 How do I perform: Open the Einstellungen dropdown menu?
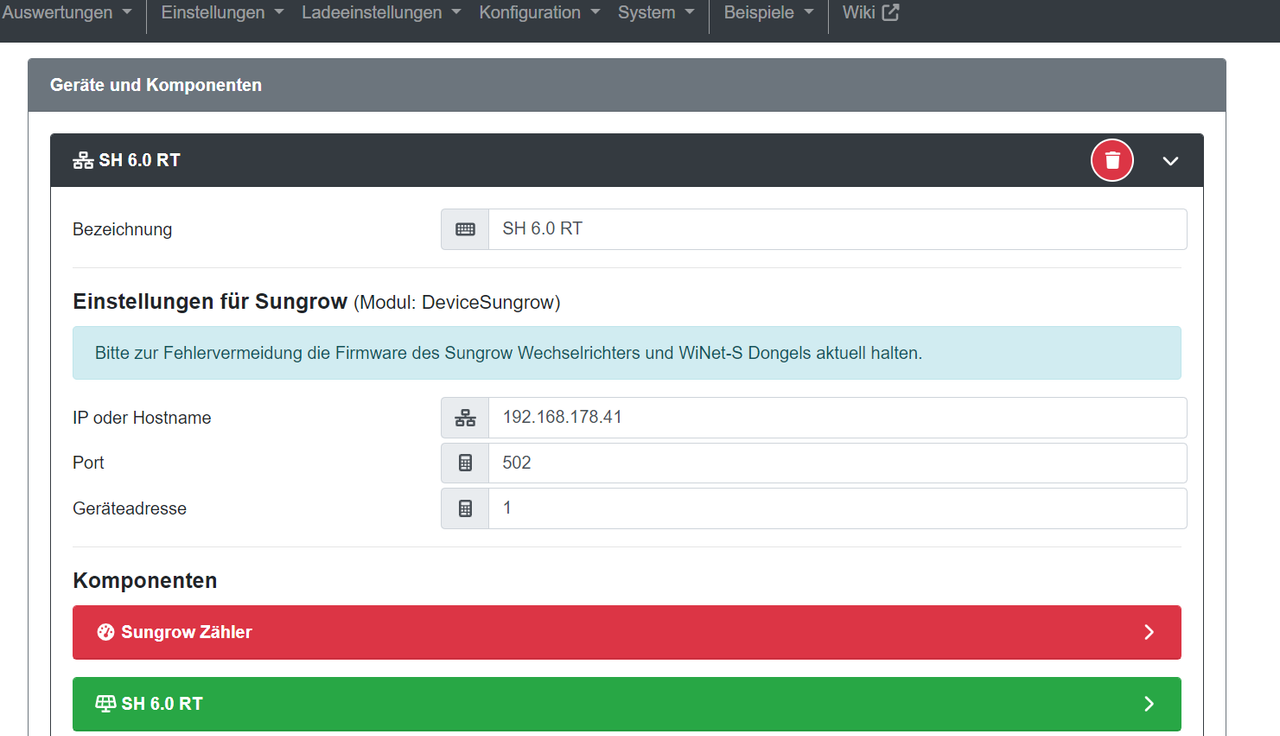pyautogui.click(x=222, y=13)
